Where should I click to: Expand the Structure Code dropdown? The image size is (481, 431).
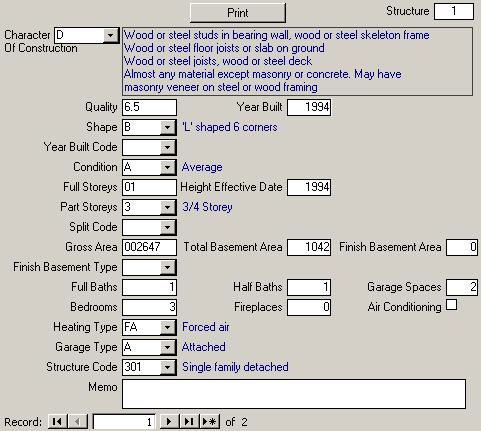point(167,367)
